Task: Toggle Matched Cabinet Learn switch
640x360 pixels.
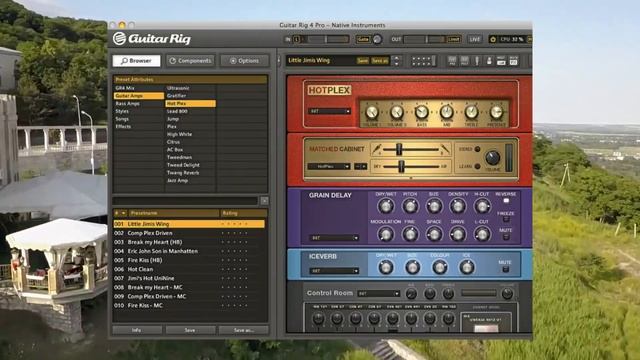Action: (x=477, y=167)
